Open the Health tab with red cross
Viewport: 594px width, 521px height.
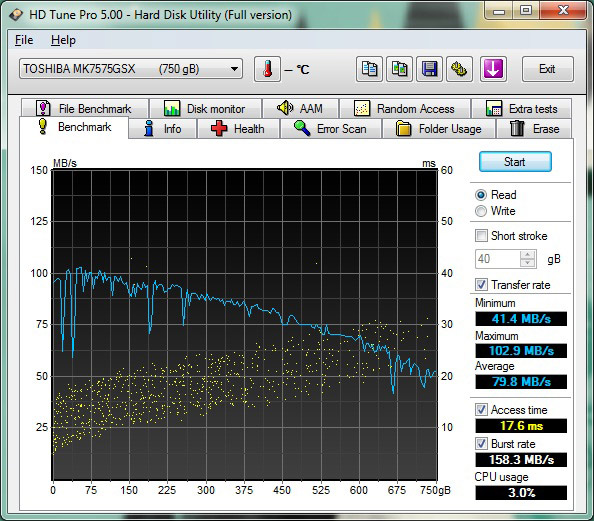coord(238,129)
